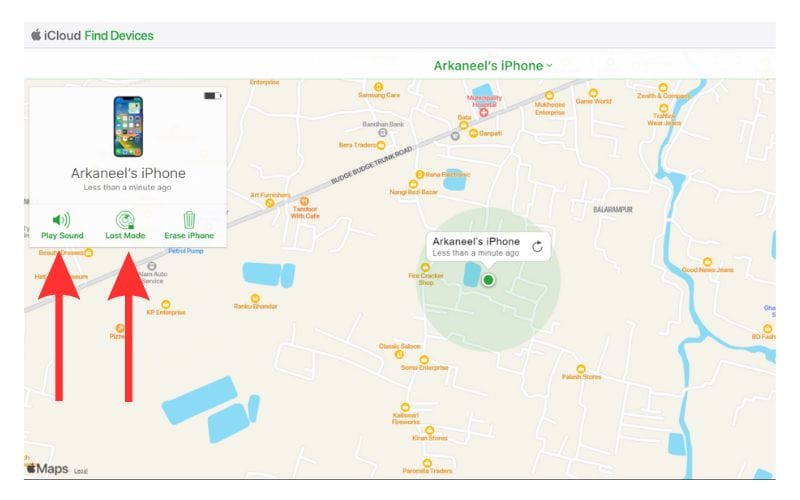Select the Palash Stores map pin
This screenshot has width=800, height=500.
pos(581,368)
